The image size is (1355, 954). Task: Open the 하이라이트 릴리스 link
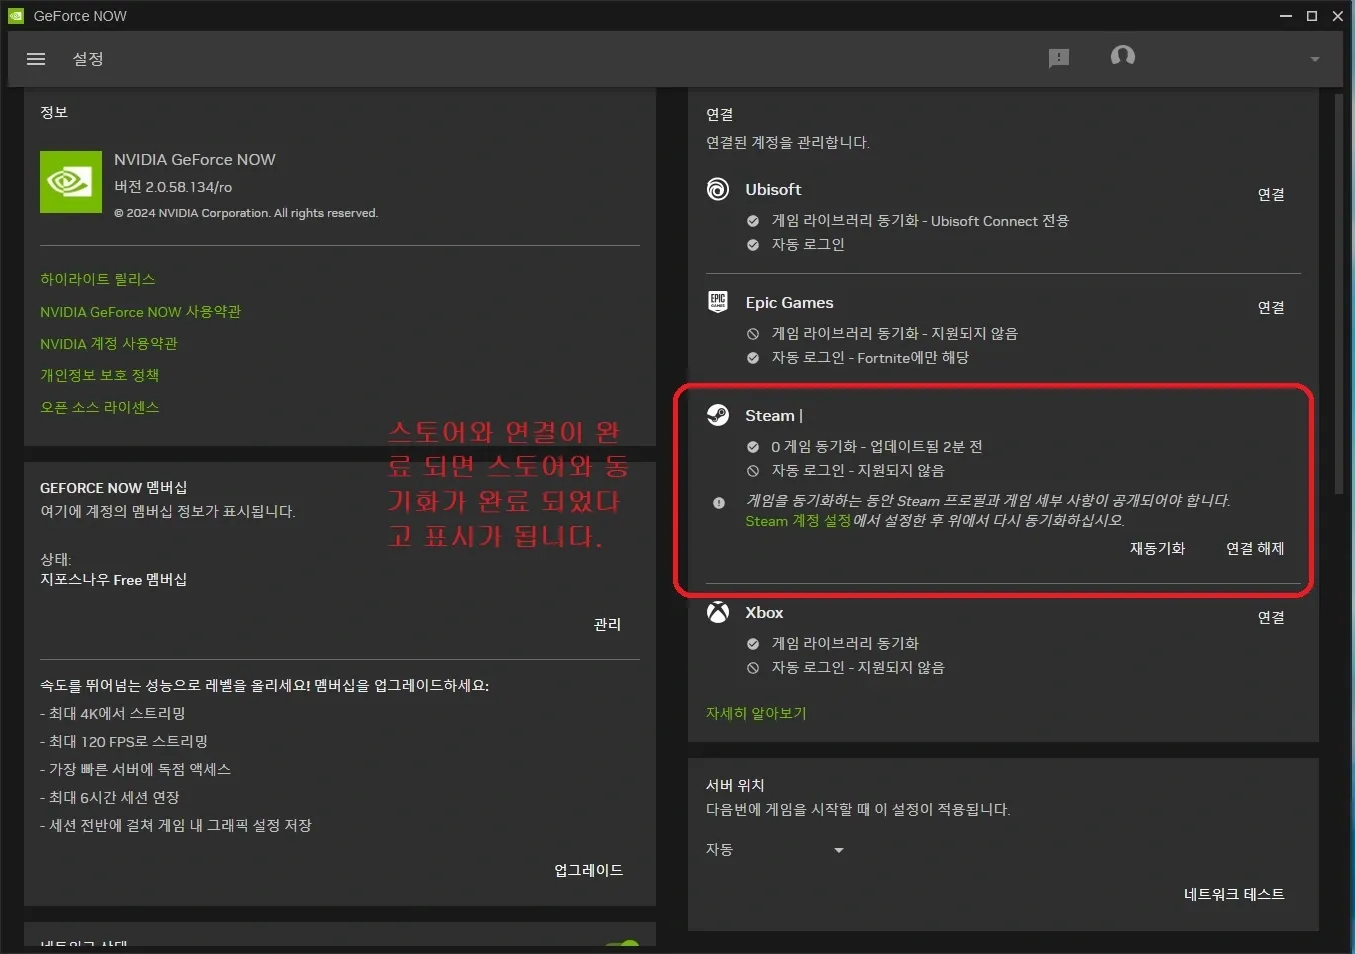tap(98, 279)
